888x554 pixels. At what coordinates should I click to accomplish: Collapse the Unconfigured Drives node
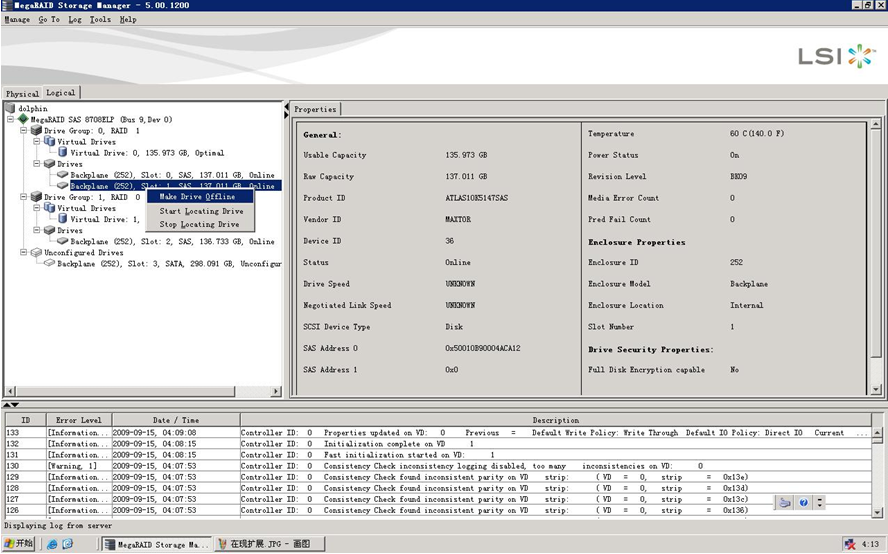point(23,253)
